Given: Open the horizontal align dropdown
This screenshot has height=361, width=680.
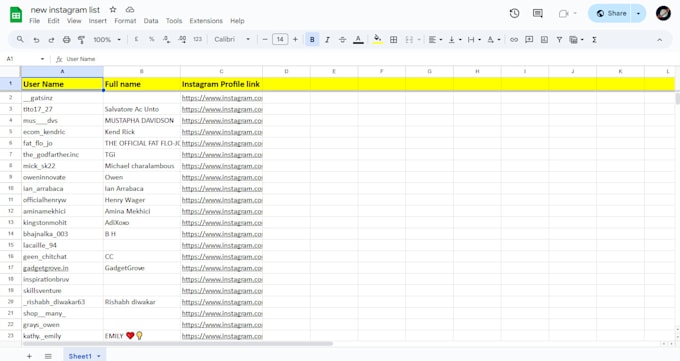Looking at the screenshot, I should tap(435, 39).
